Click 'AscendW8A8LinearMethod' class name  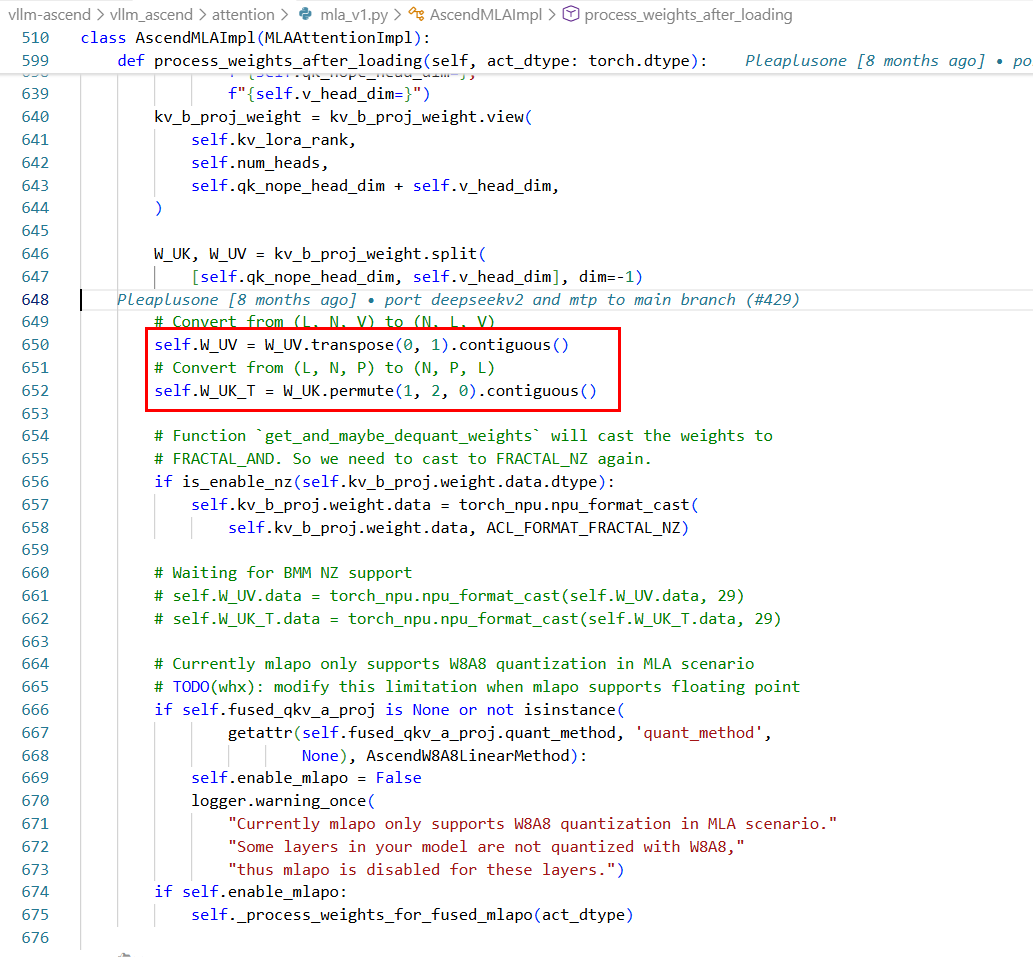click(x=467, y=756)
